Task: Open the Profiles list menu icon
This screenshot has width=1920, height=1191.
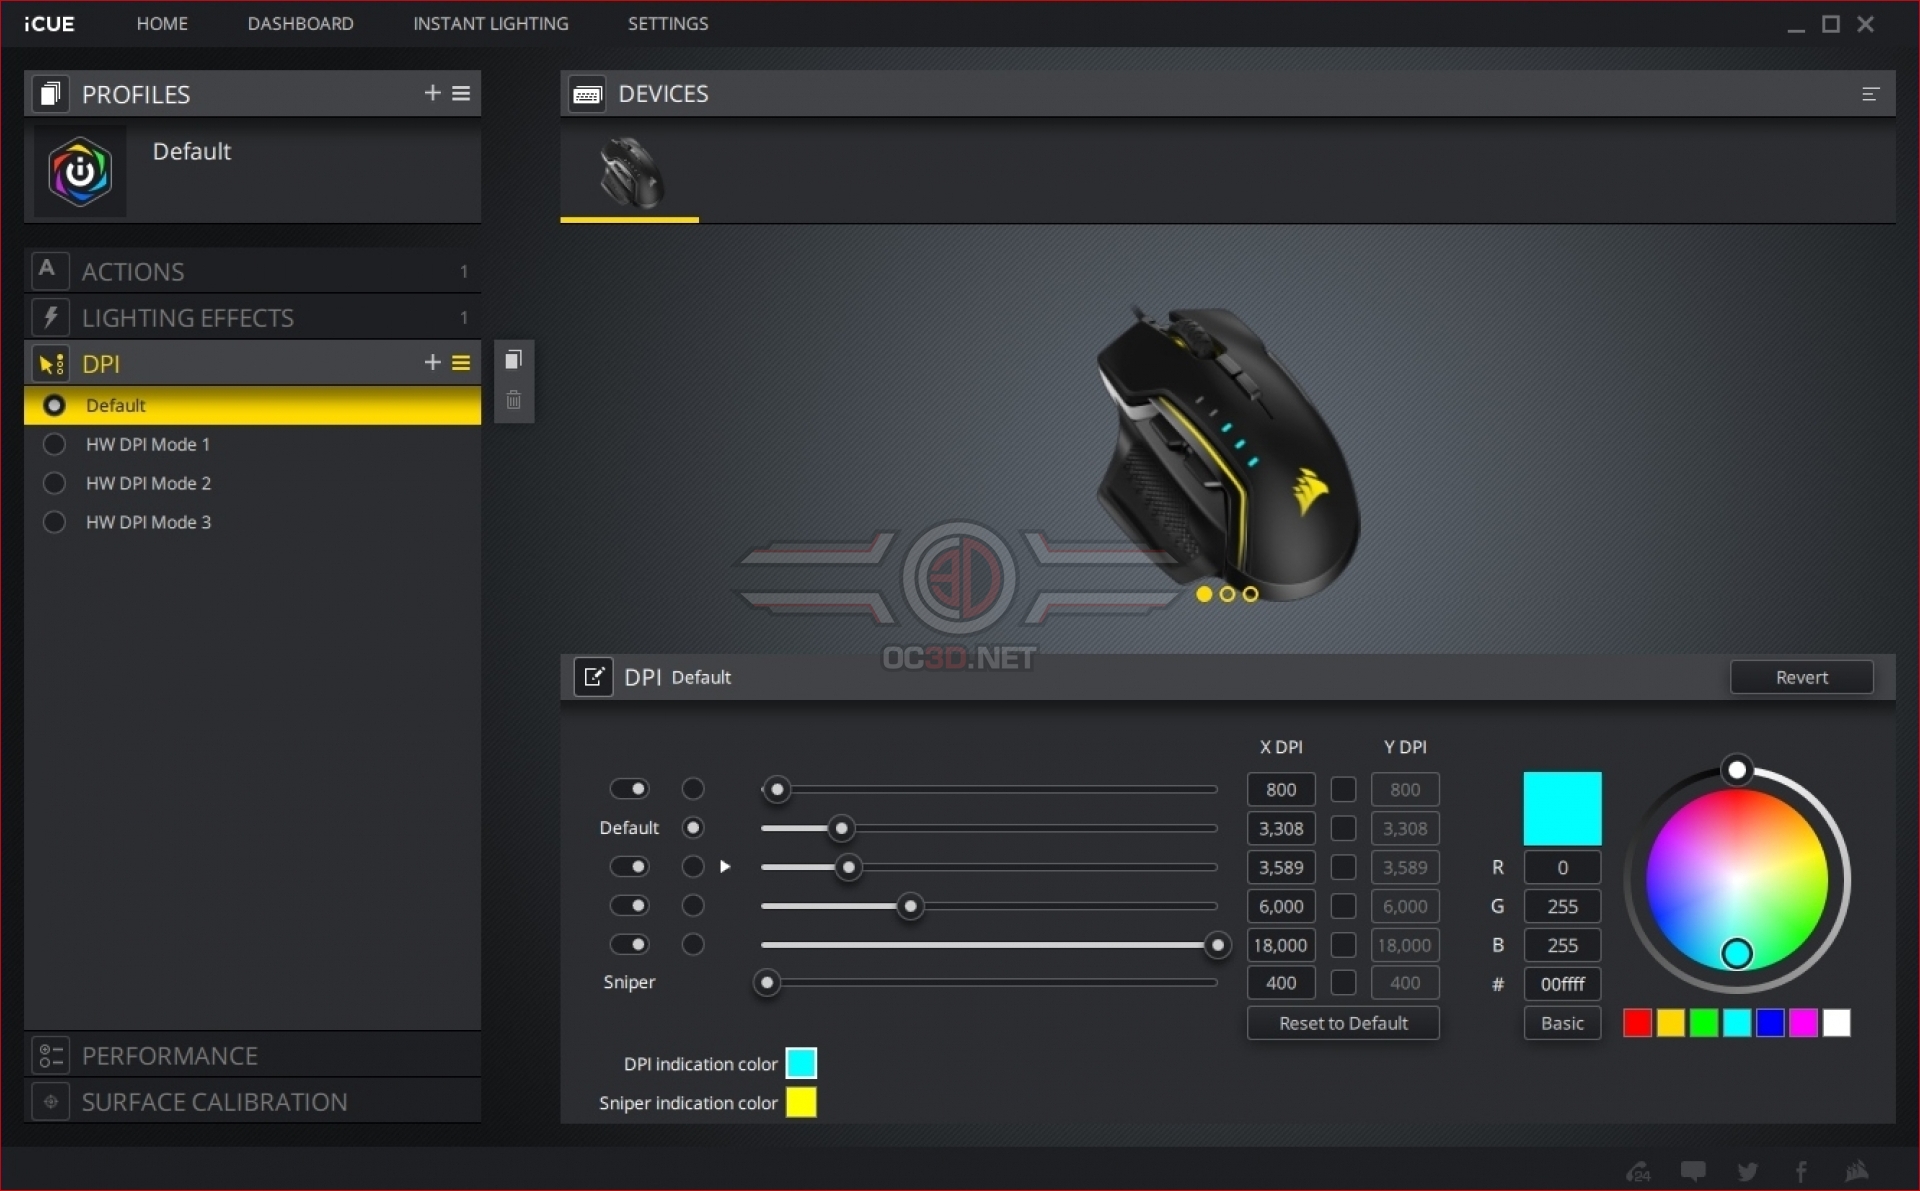Action: pyautogui.click(x=461, y=93)
